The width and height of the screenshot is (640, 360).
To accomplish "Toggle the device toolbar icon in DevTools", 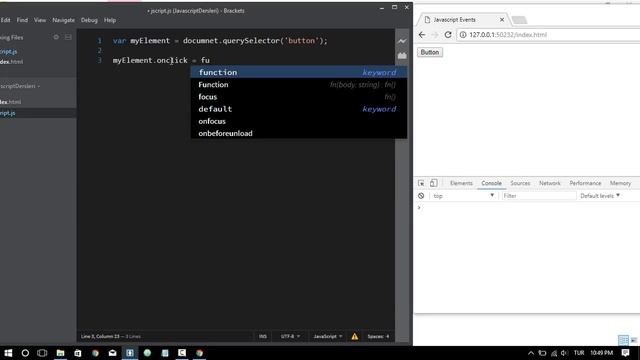I will point(433,183).
